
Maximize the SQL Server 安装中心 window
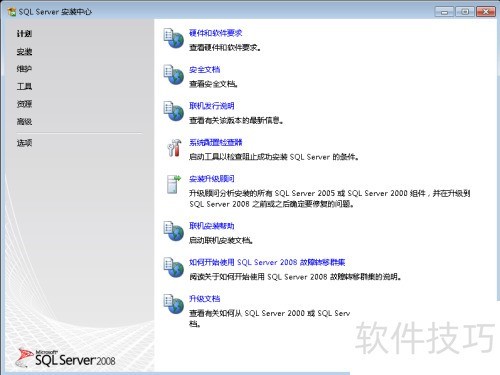click(x=465, y=12)
